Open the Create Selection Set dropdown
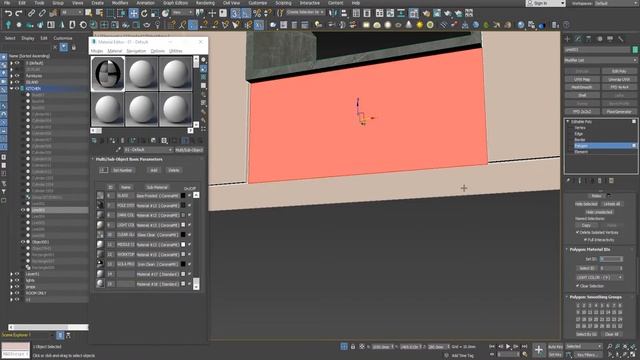 (x=305, y=13)
